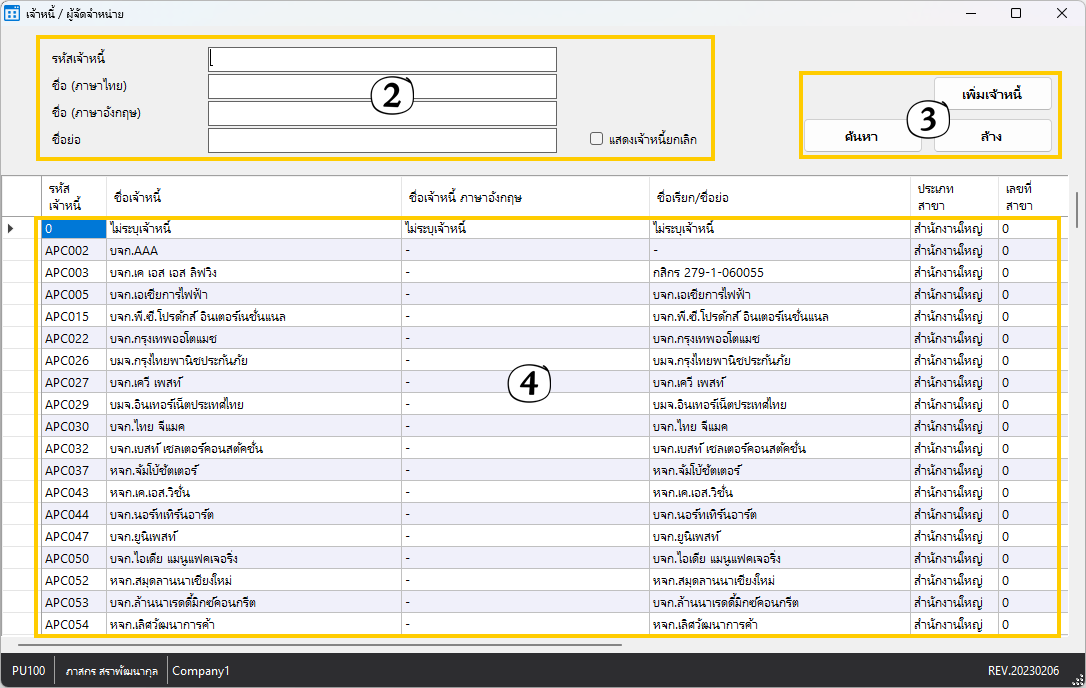Click the ชื่อ (ภาษาไทย) text field

point(382,87)
